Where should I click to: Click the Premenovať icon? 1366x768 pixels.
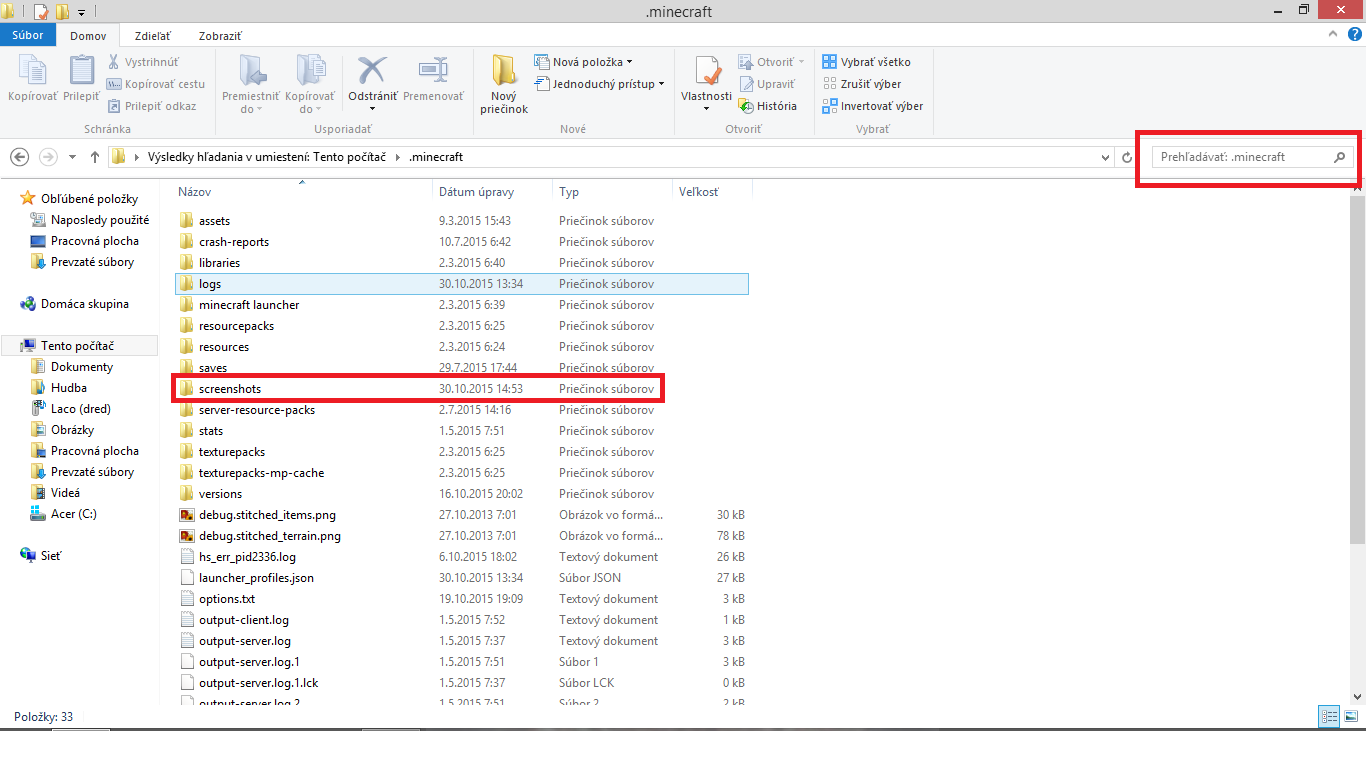coord(433,70)
